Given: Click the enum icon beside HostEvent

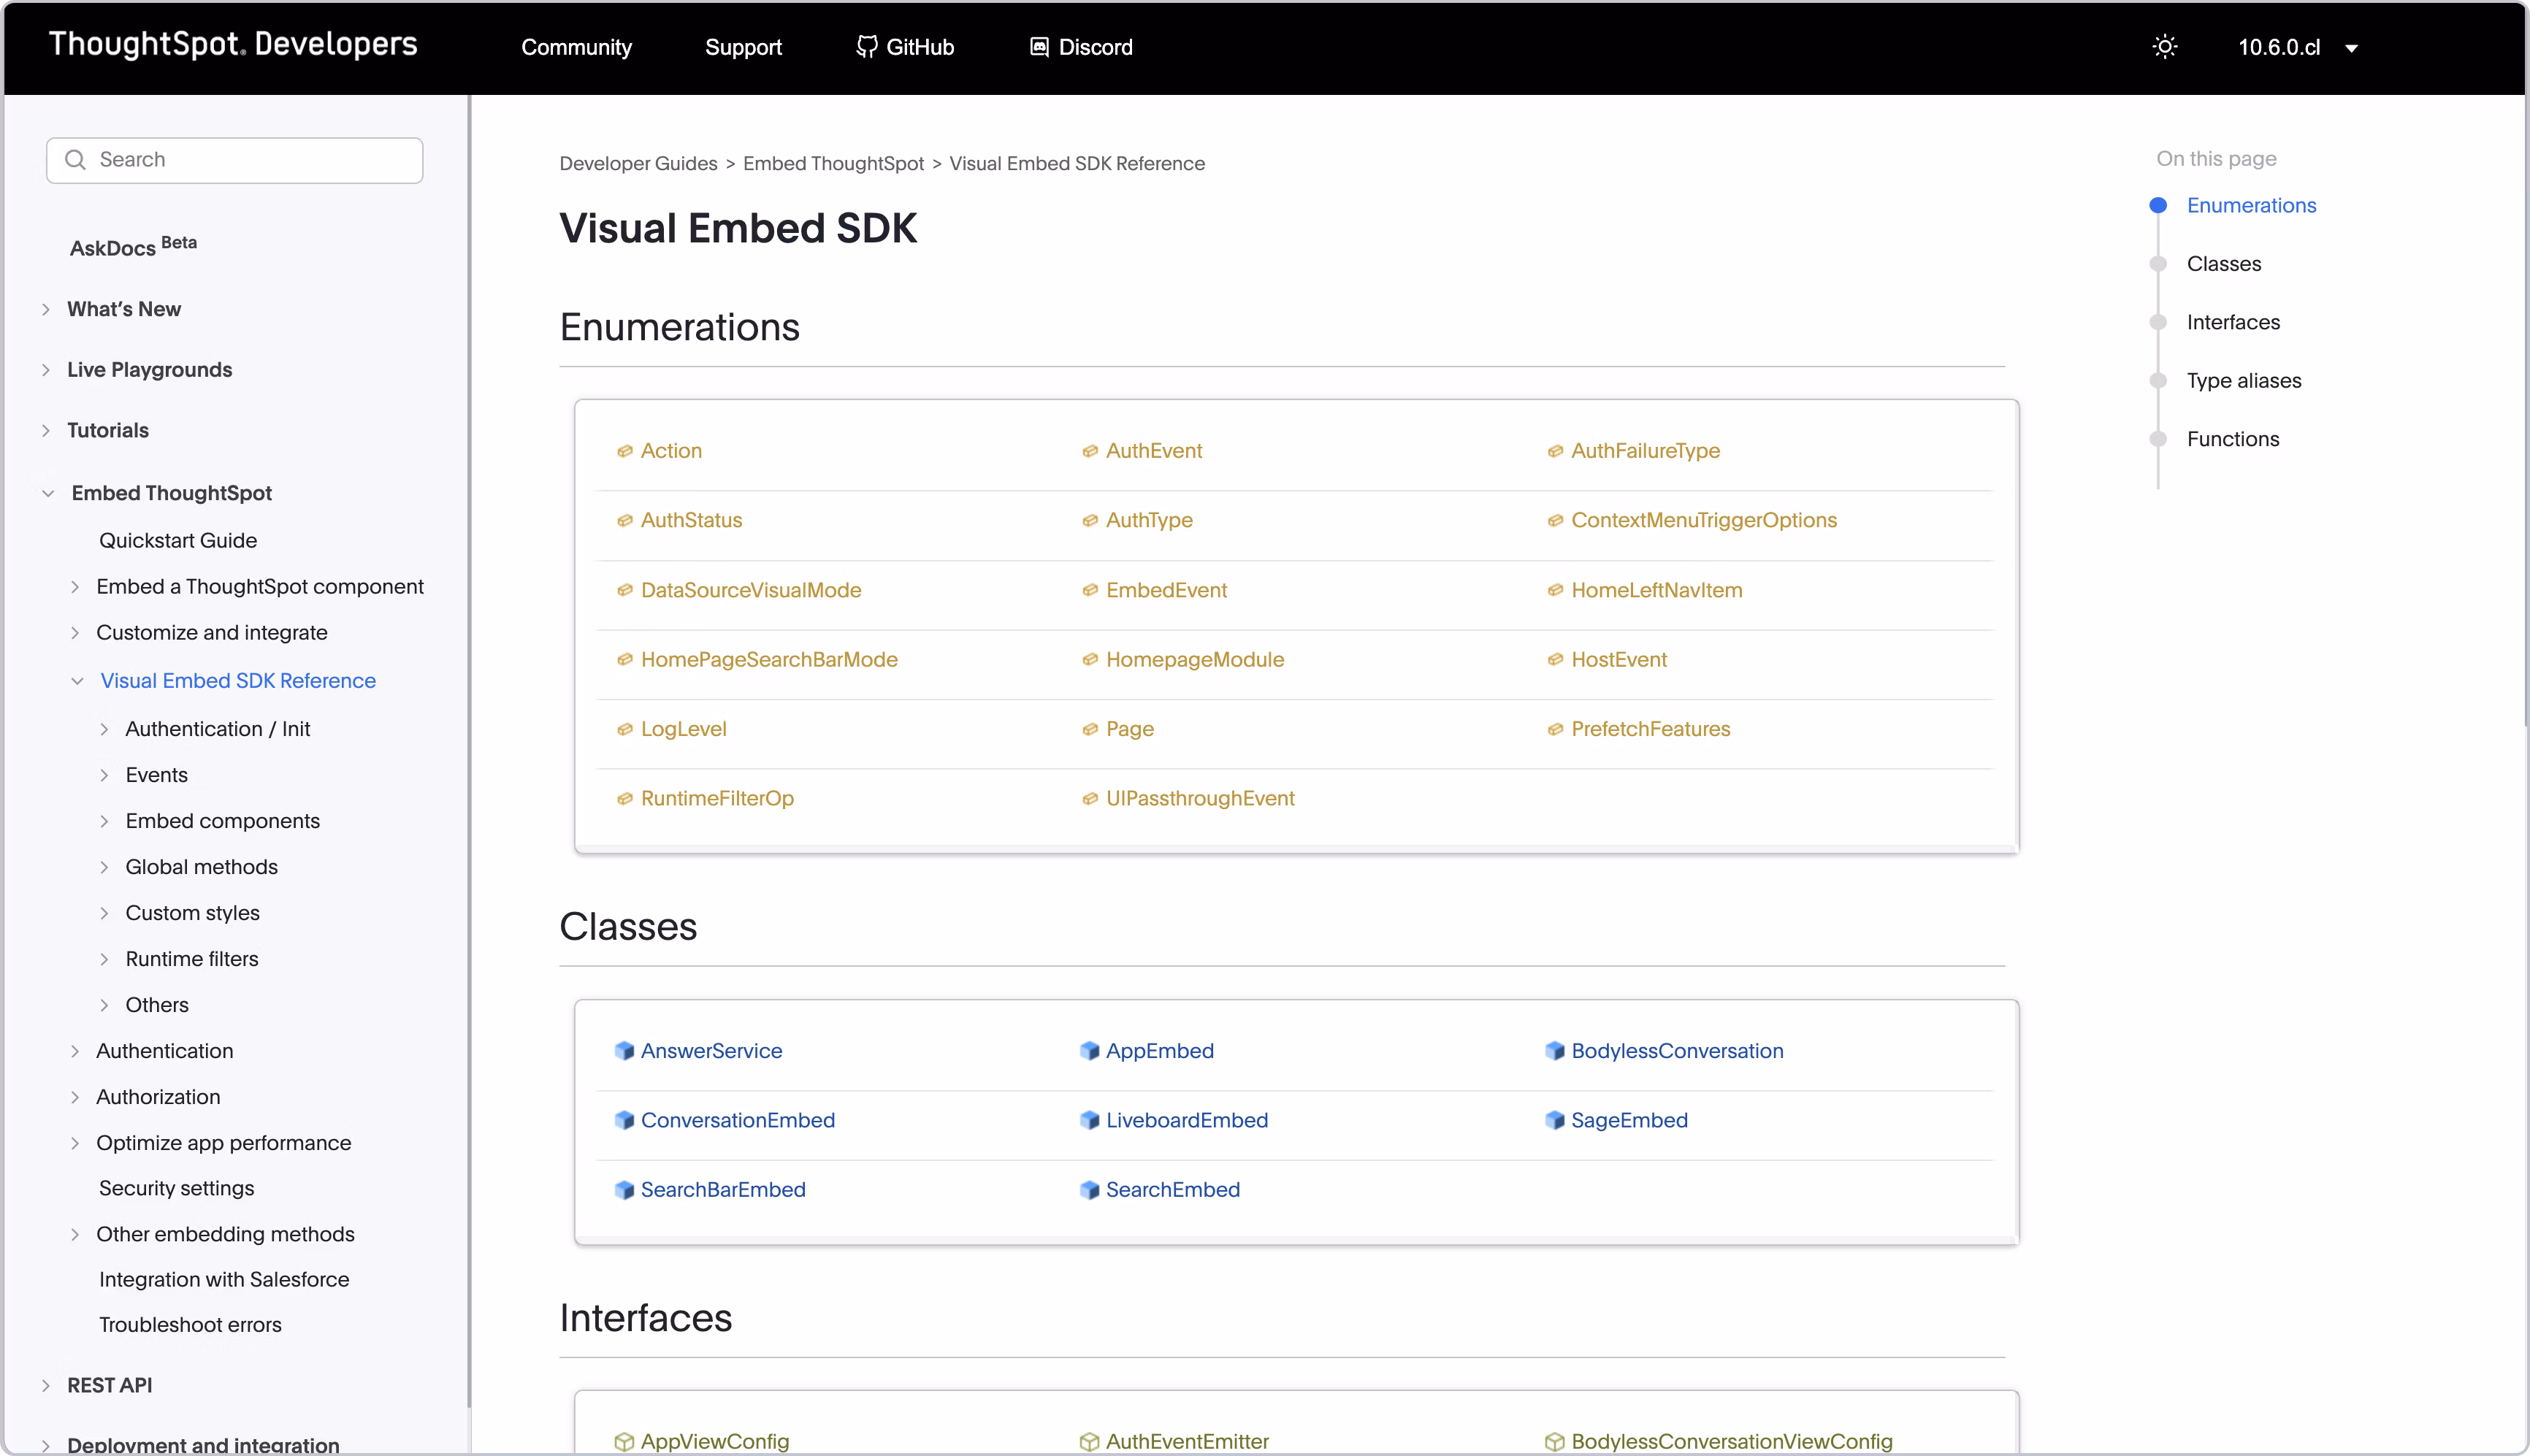Looking at the screenshot, I should point(1555,659).
